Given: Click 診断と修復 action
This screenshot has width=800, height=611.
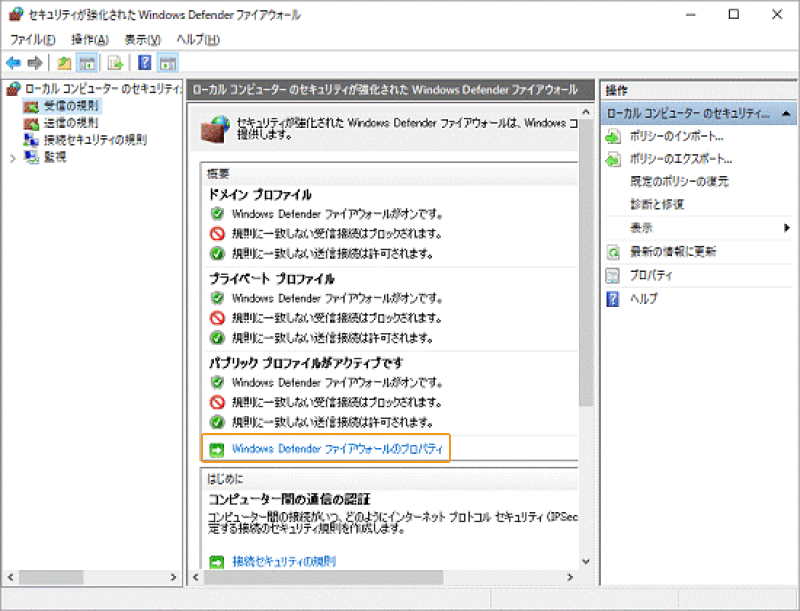Looking at the screenshot, I should (x=657, y=205).
